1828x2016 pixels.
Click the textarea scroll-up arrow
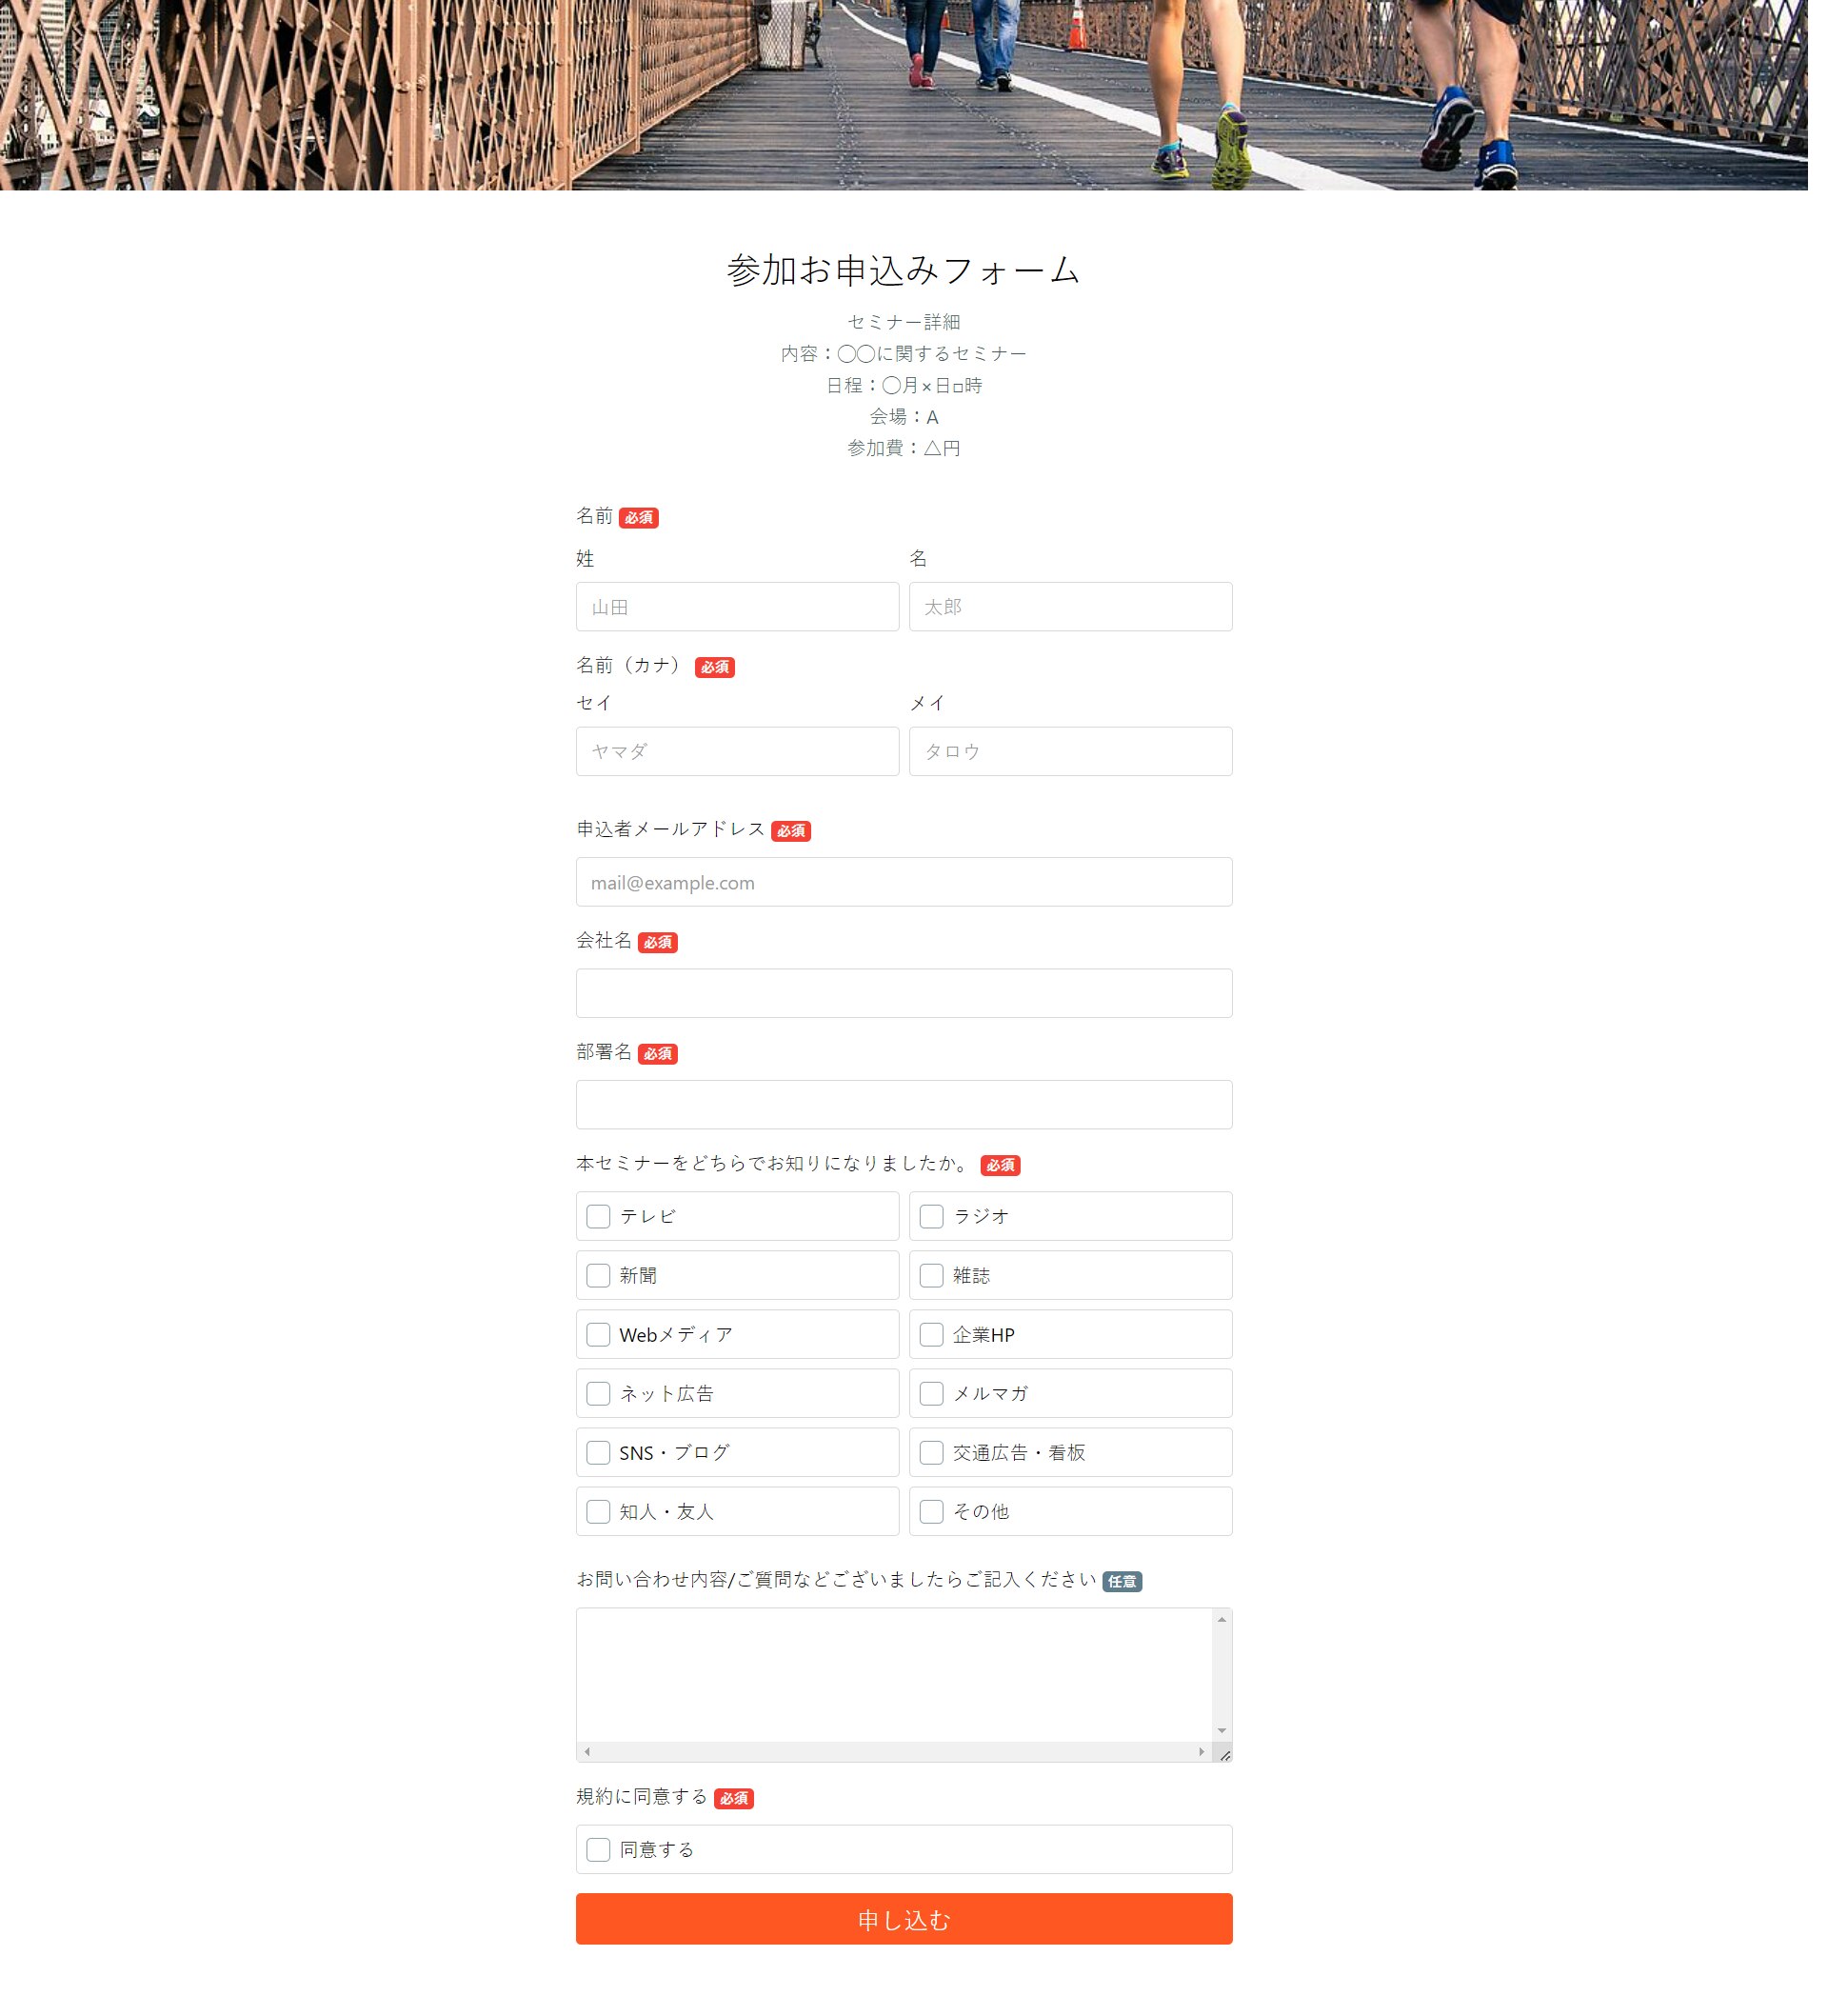[1221, 1619]
